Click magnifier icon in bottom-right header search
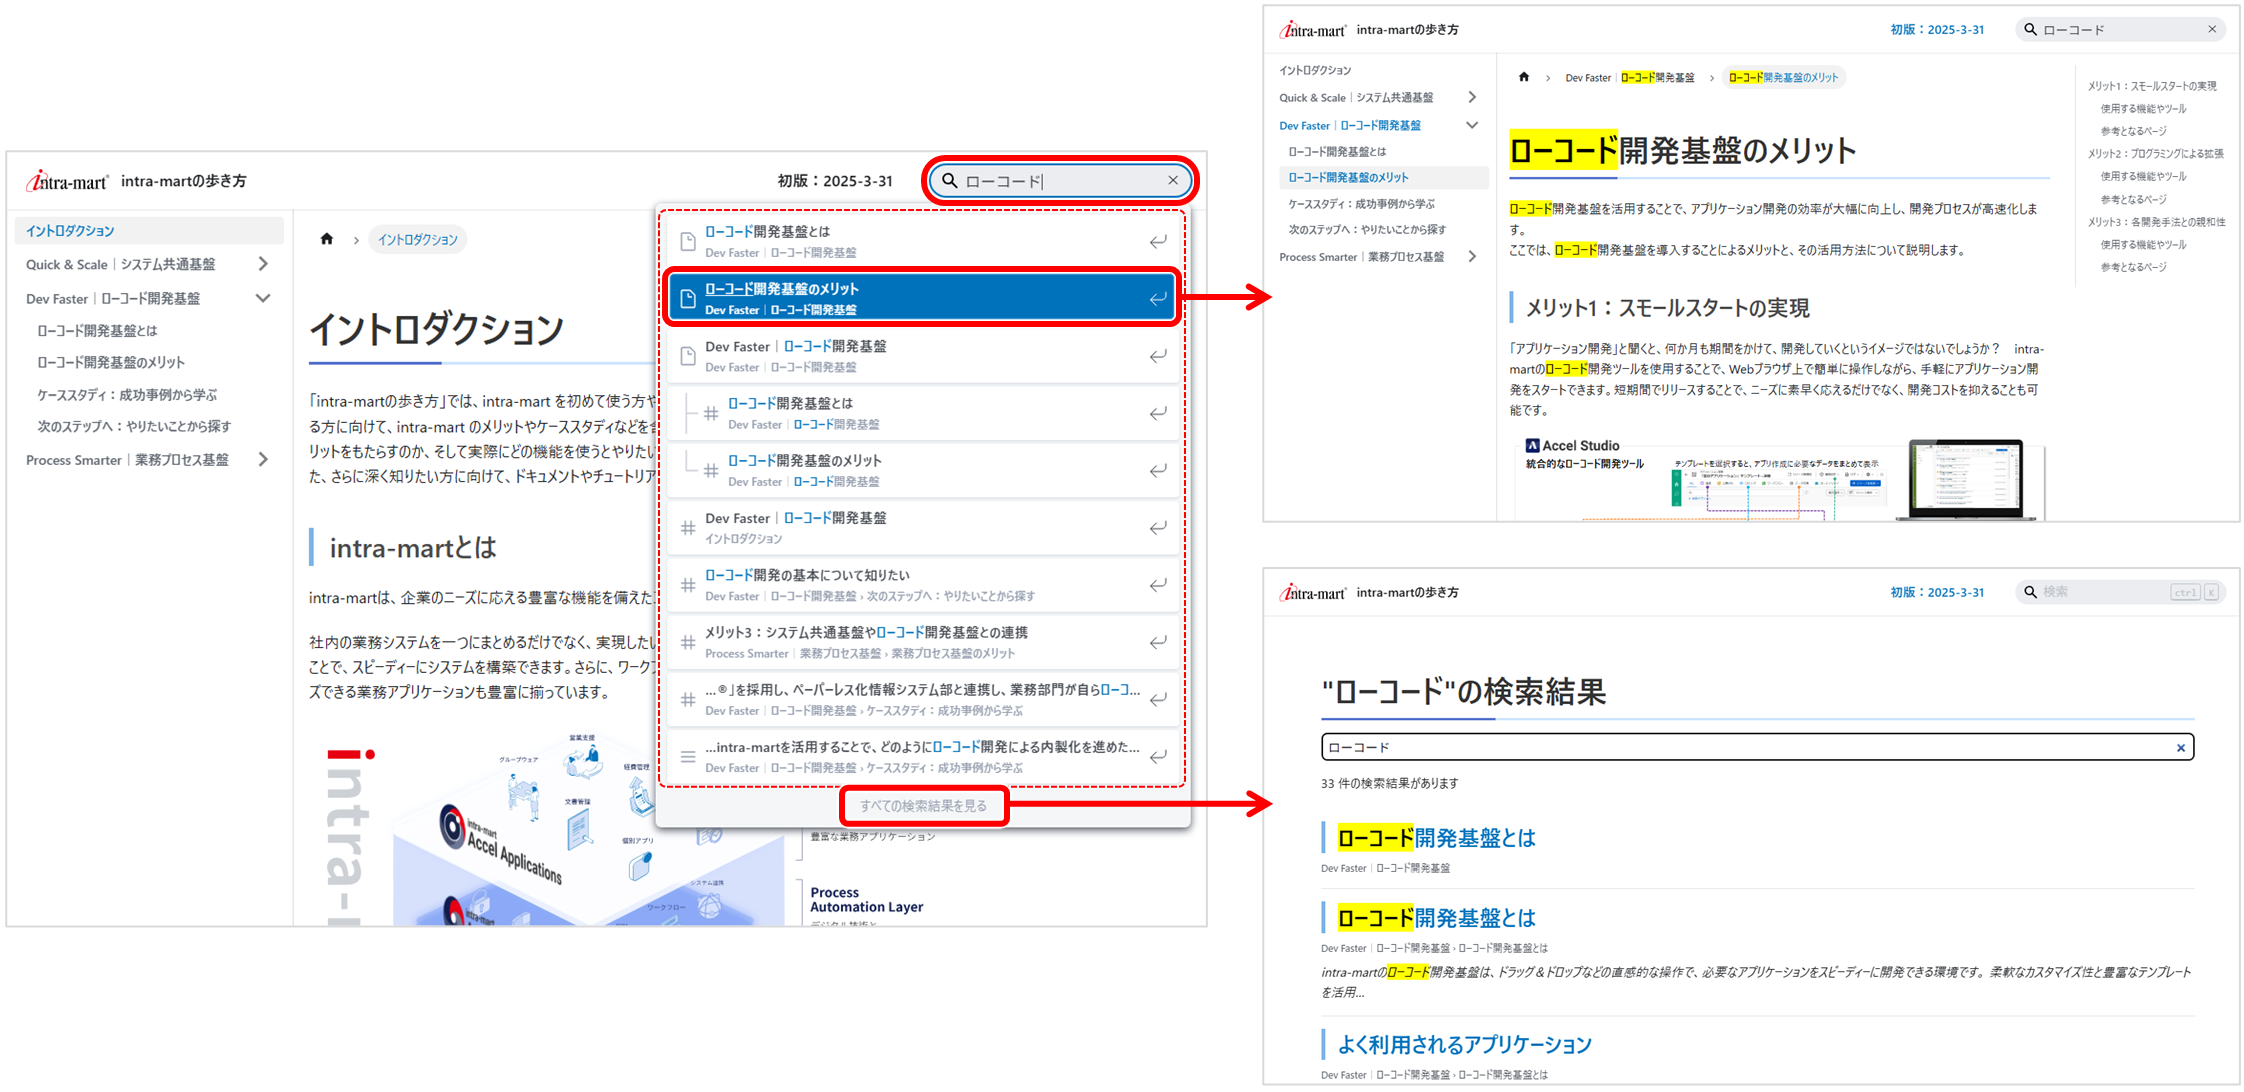 click(x=2030, y=592)
